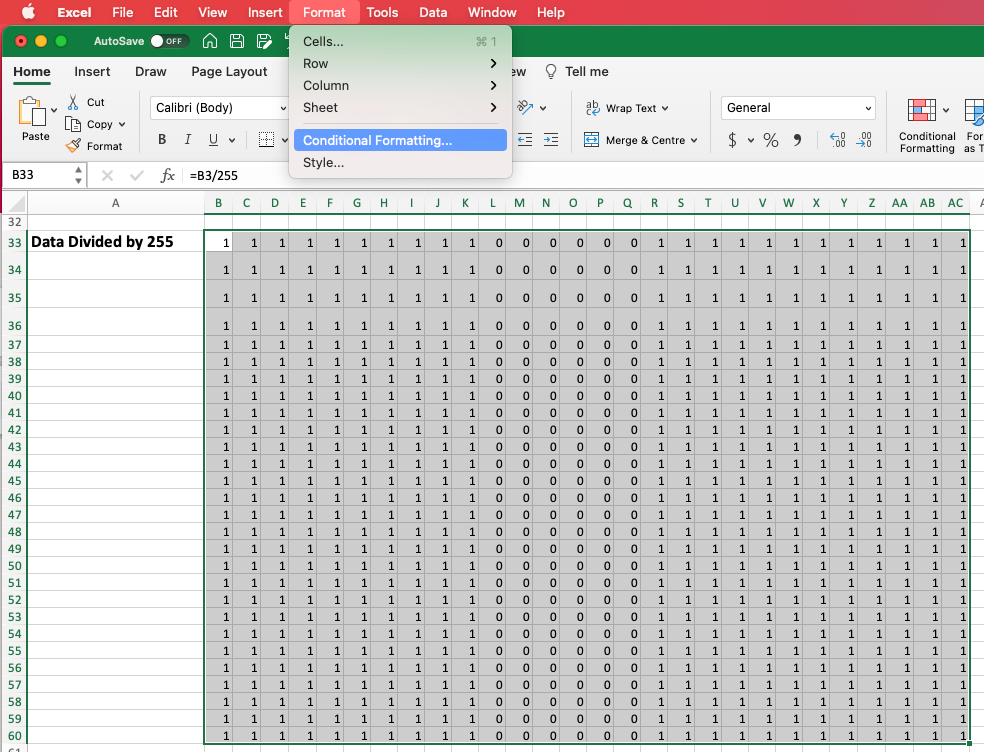984x752 pixels.
Task: Choose Conditional Formatting... in Format menu
Action: [x=400, y=140]
